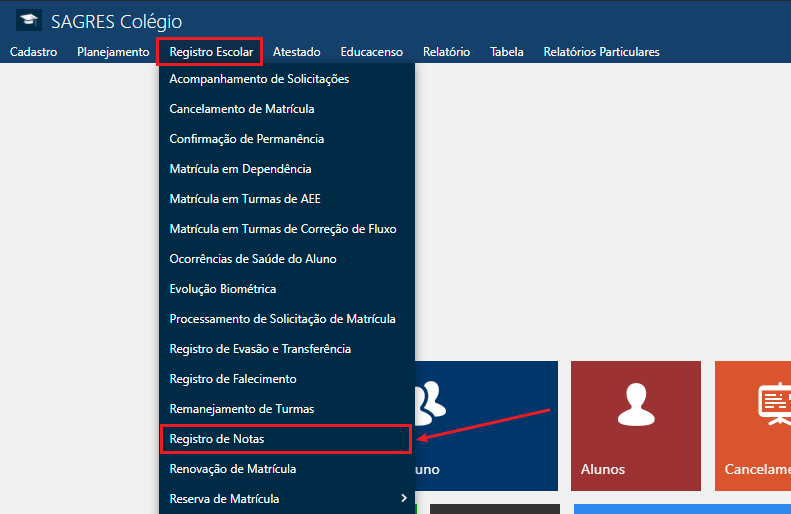Image resolution: width=791 pixels, height=514 pixels.
Task: Open the Cadastro menu
Action: pyautogui.click(x=33, y=52)
